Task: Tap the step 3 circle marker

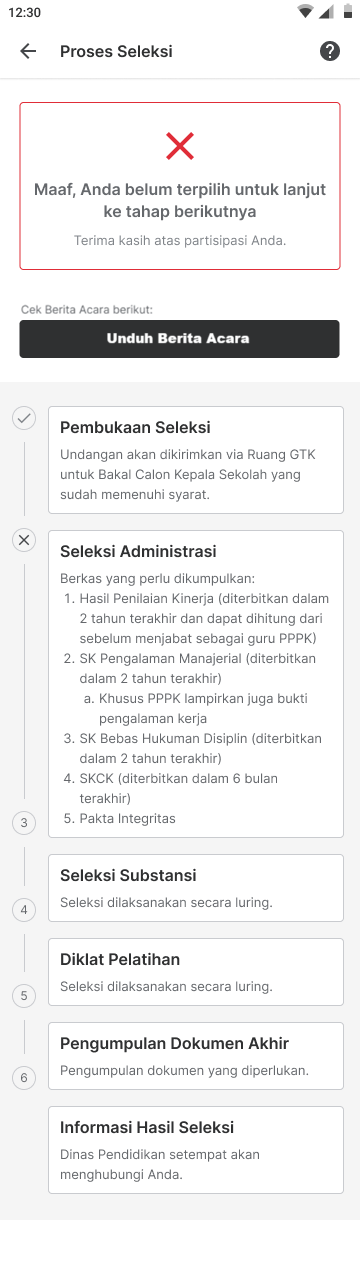Action: point(24,823)
